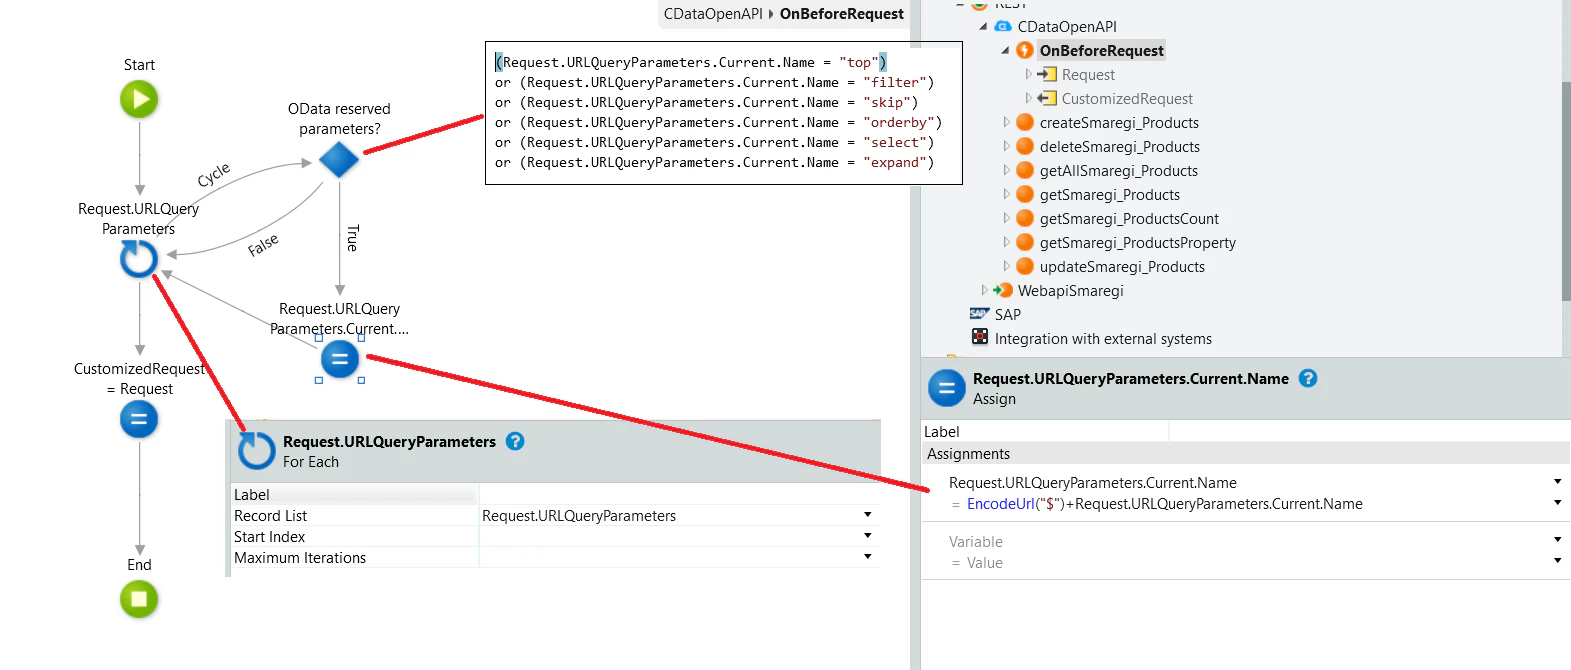
Task: Click the False connector label
Action: [263, 245]
